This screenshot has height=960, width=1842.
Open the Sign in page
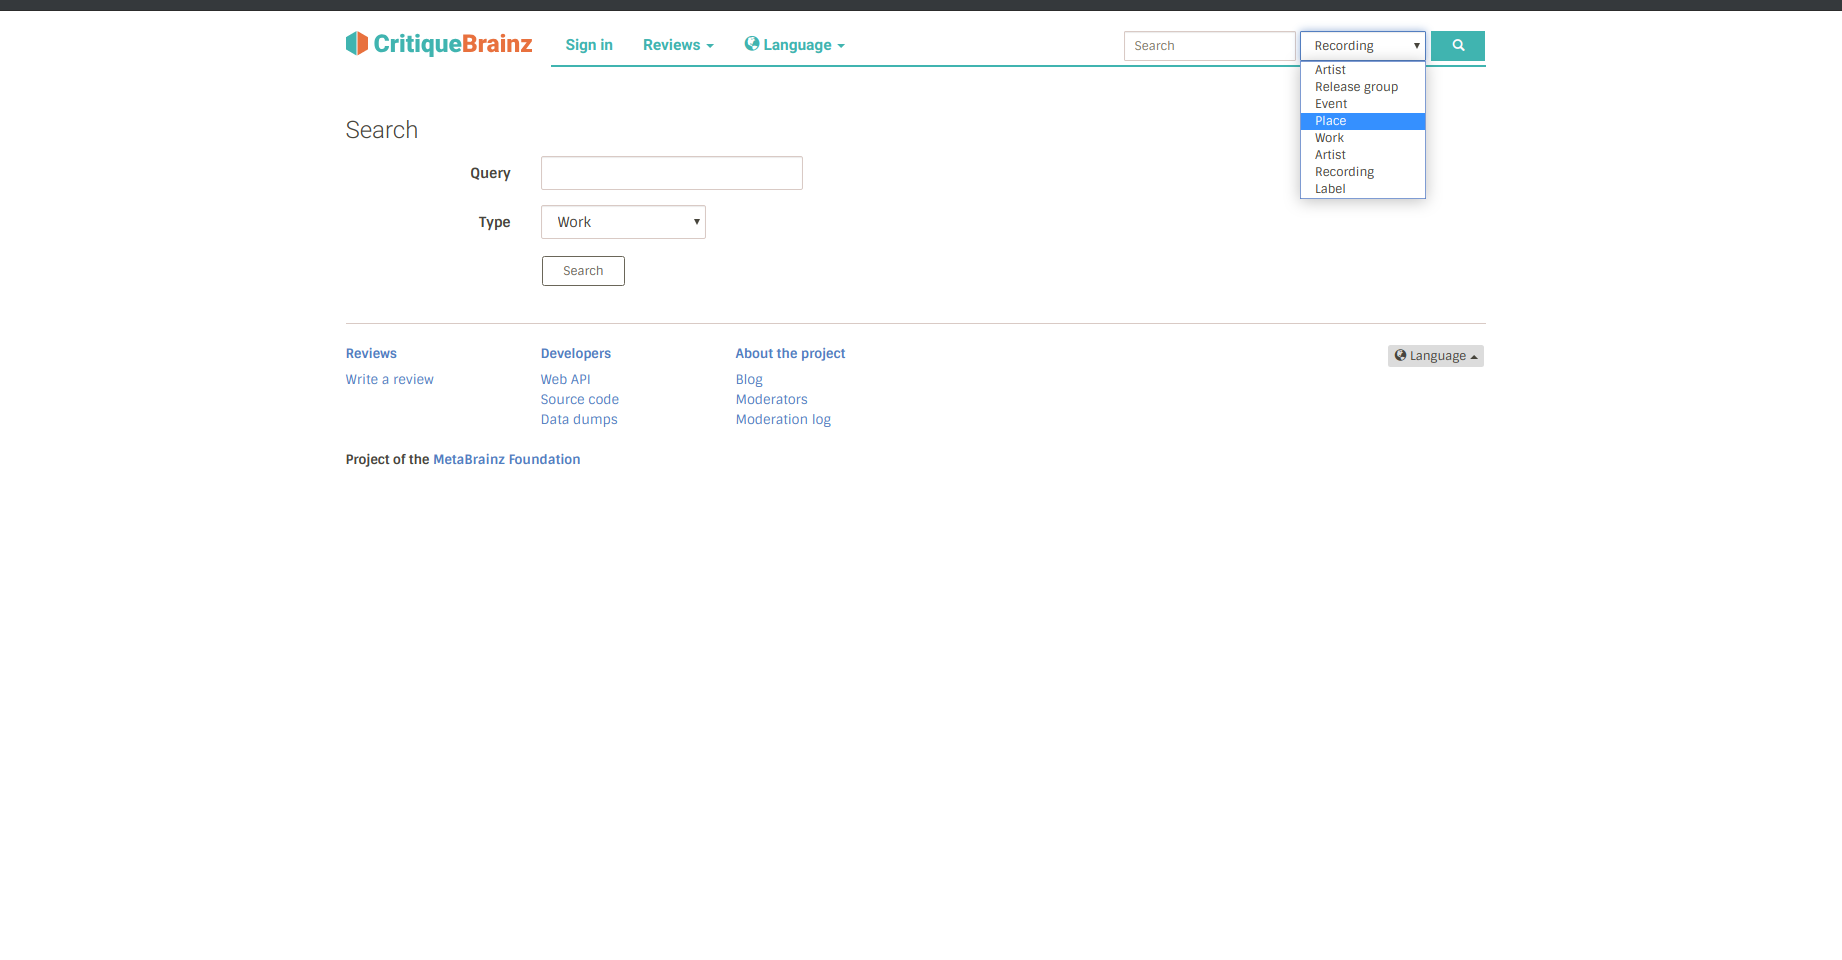click(x=588, y=45)
